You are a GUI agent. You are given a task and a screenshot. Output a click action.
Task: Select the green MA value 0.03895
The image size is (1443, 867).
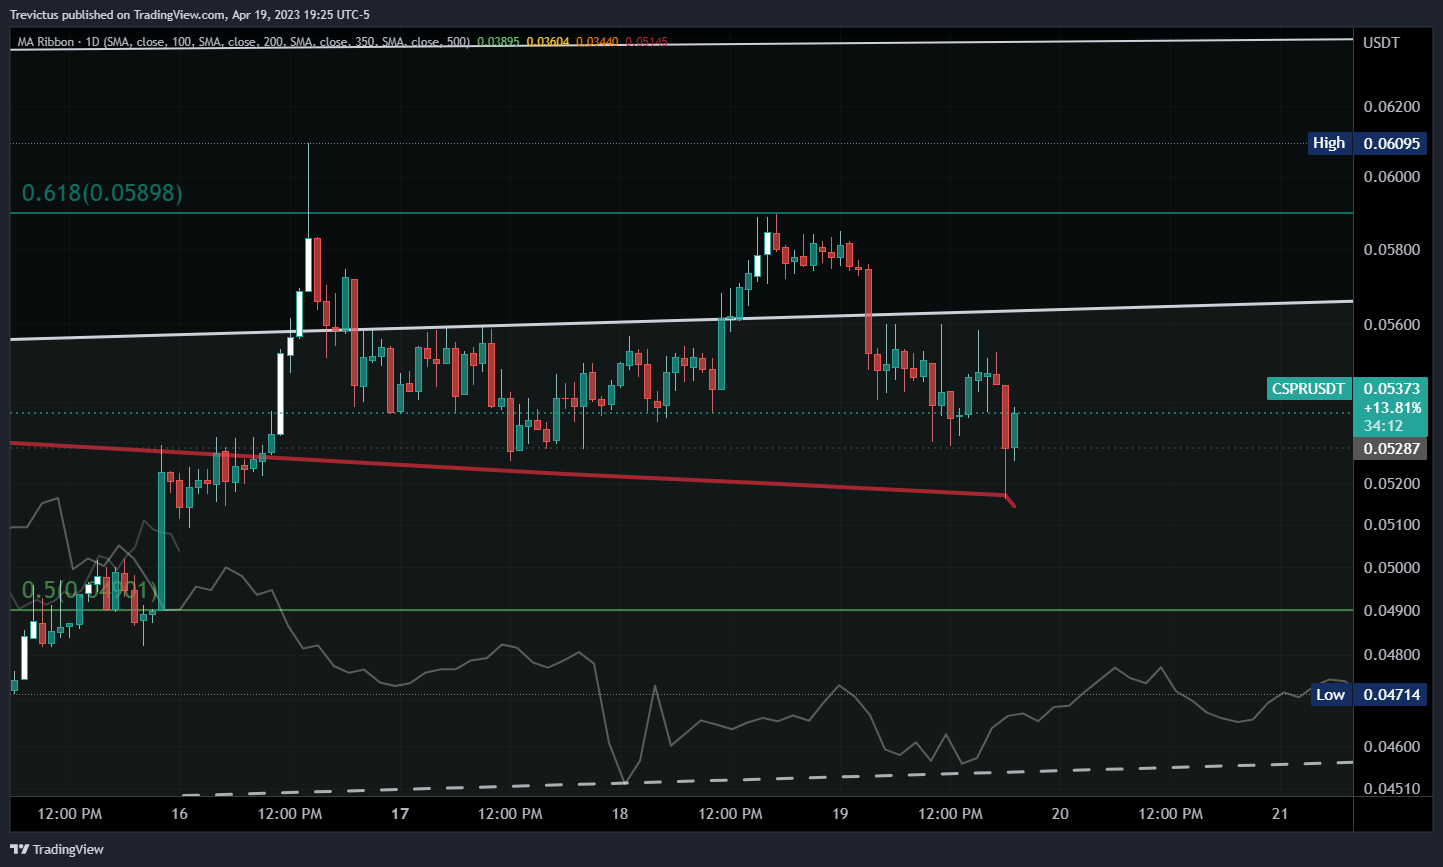(x=498, y=42)
